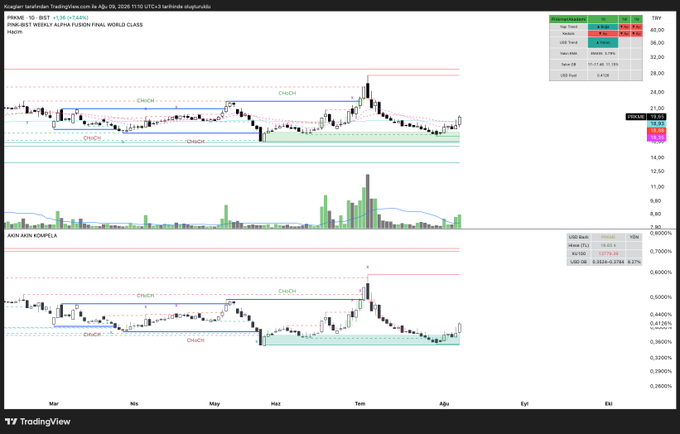Click the YÖN column header in the lower table
680x434 pixels.
(x=634, y=237)
